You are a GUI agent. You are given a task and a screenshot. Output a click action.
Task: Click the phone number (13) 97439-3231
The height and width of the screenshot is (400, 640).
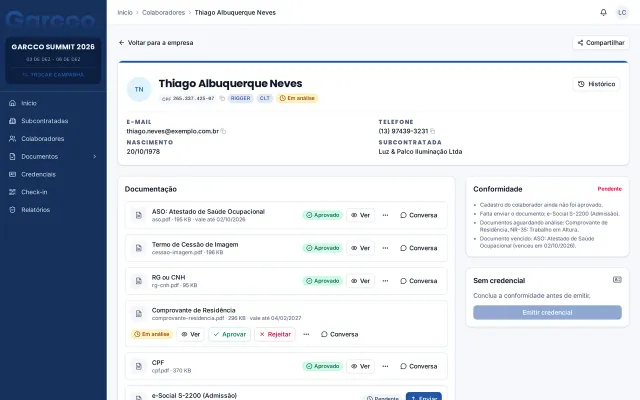click(403, 131)
